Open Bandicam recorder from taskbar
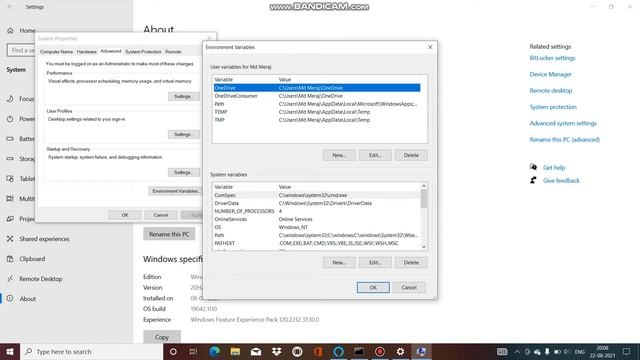This screenshot has width=640, height=360. (x=380, y=351)
